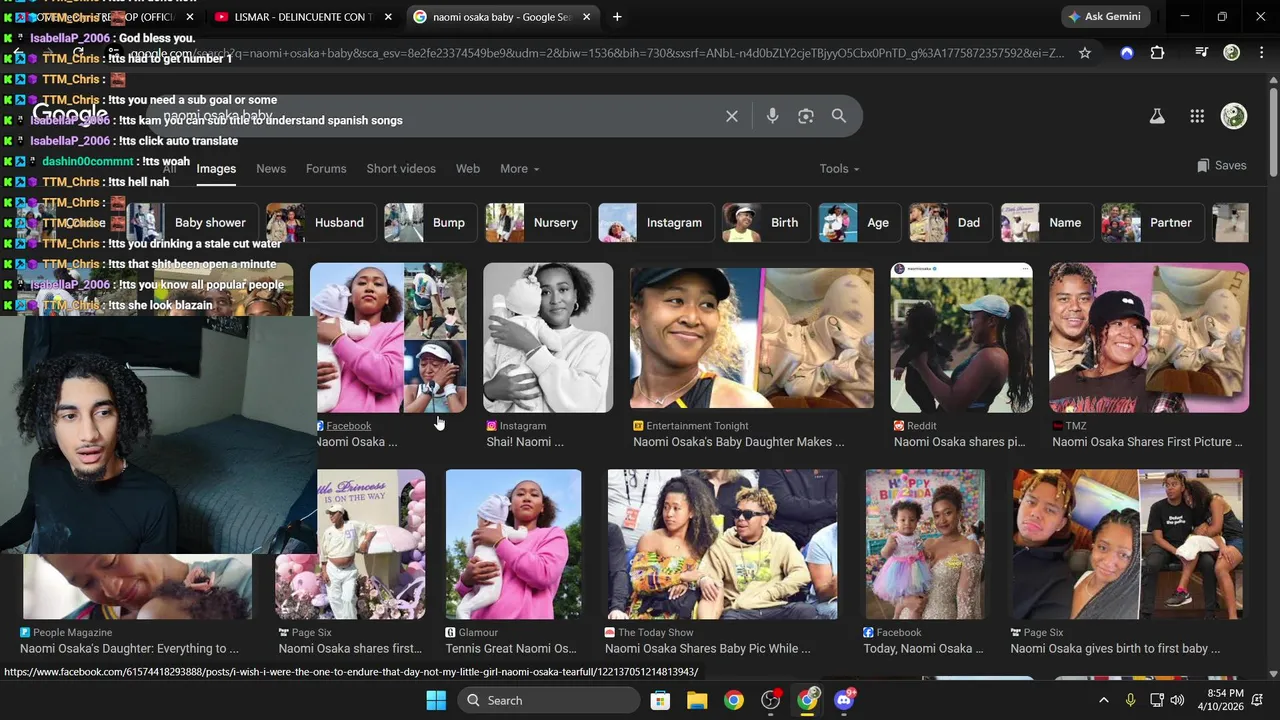Click the Windows taskbar Search box
The image size is (1280, 720).
pyautogui.click(x=549, y=700)
